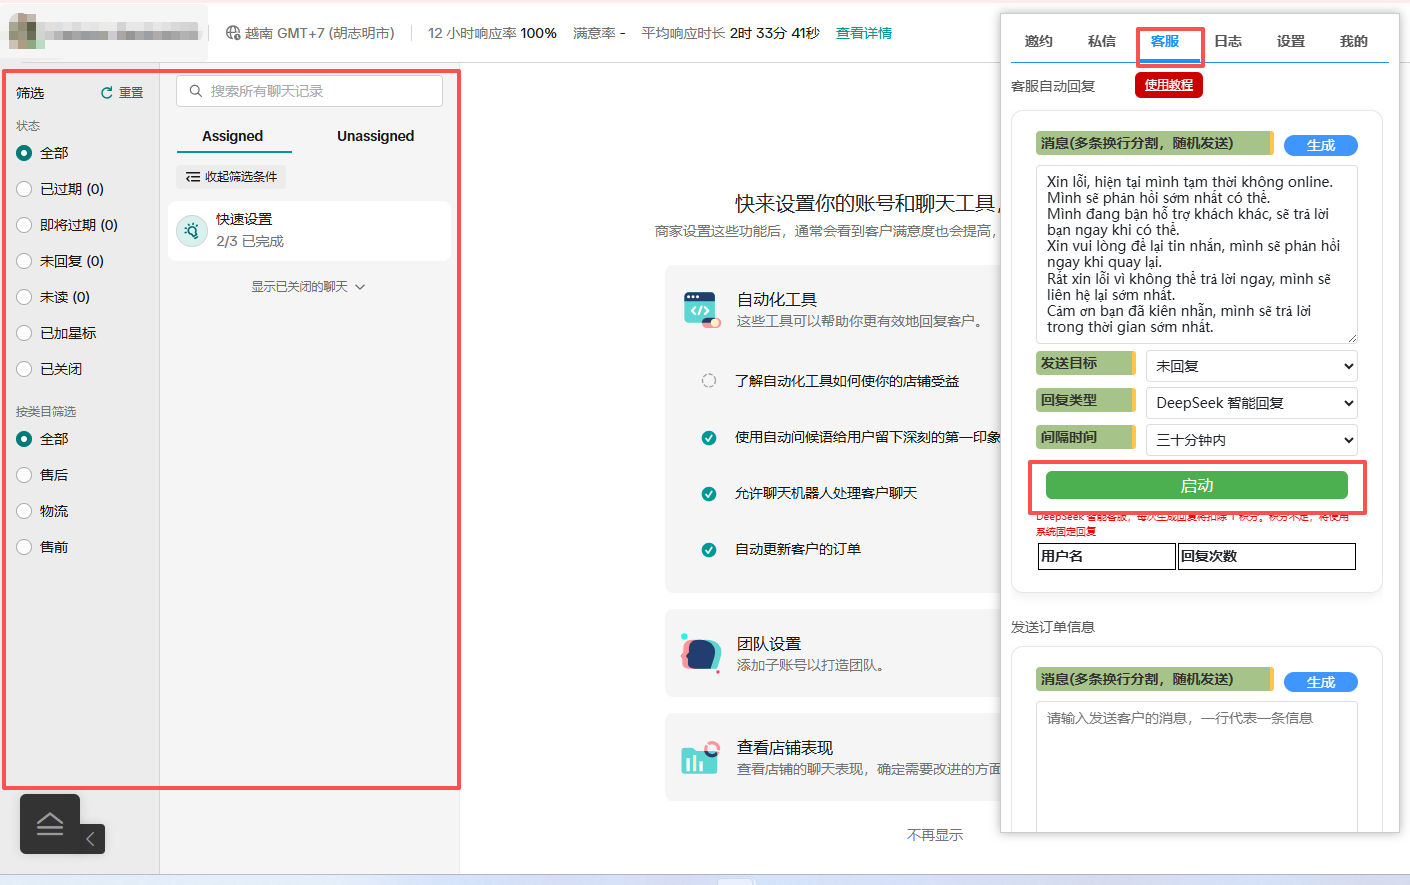Click the 查看详情 link
The width and height of the screenshot is (1410, 885).
coord(863,33)
